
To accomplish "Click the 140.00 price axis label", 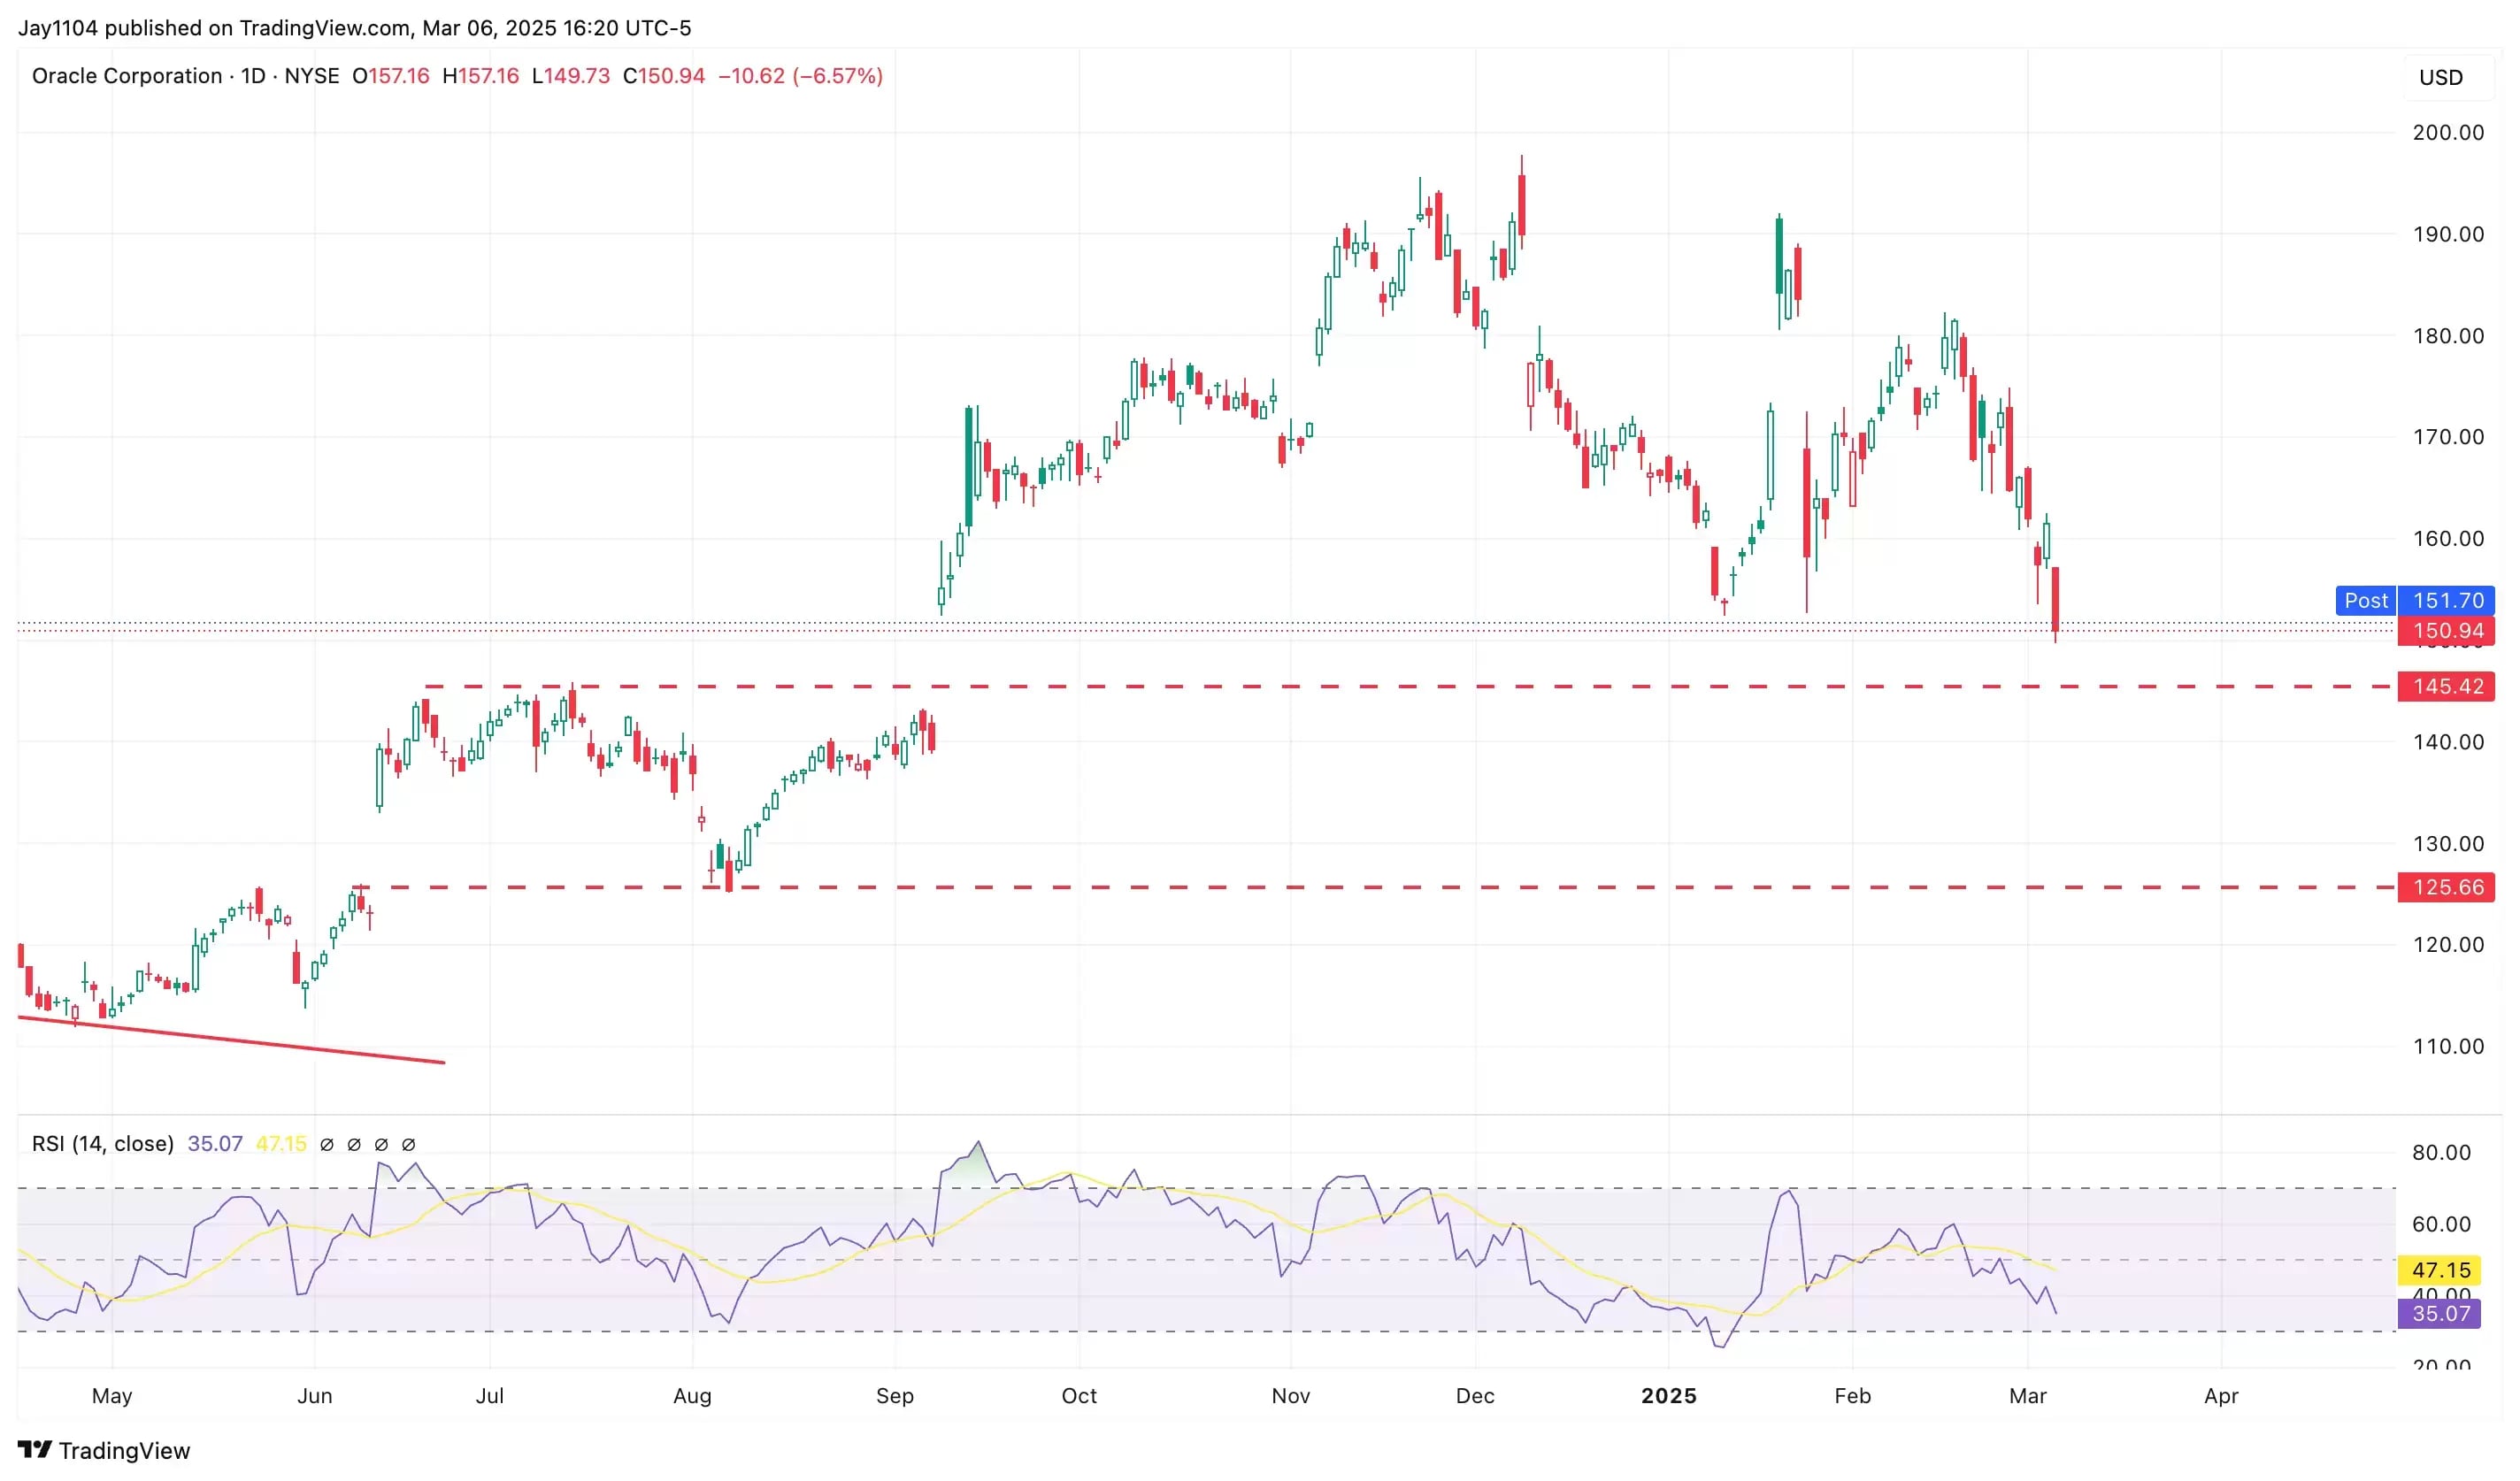I will coord(2447,742).
